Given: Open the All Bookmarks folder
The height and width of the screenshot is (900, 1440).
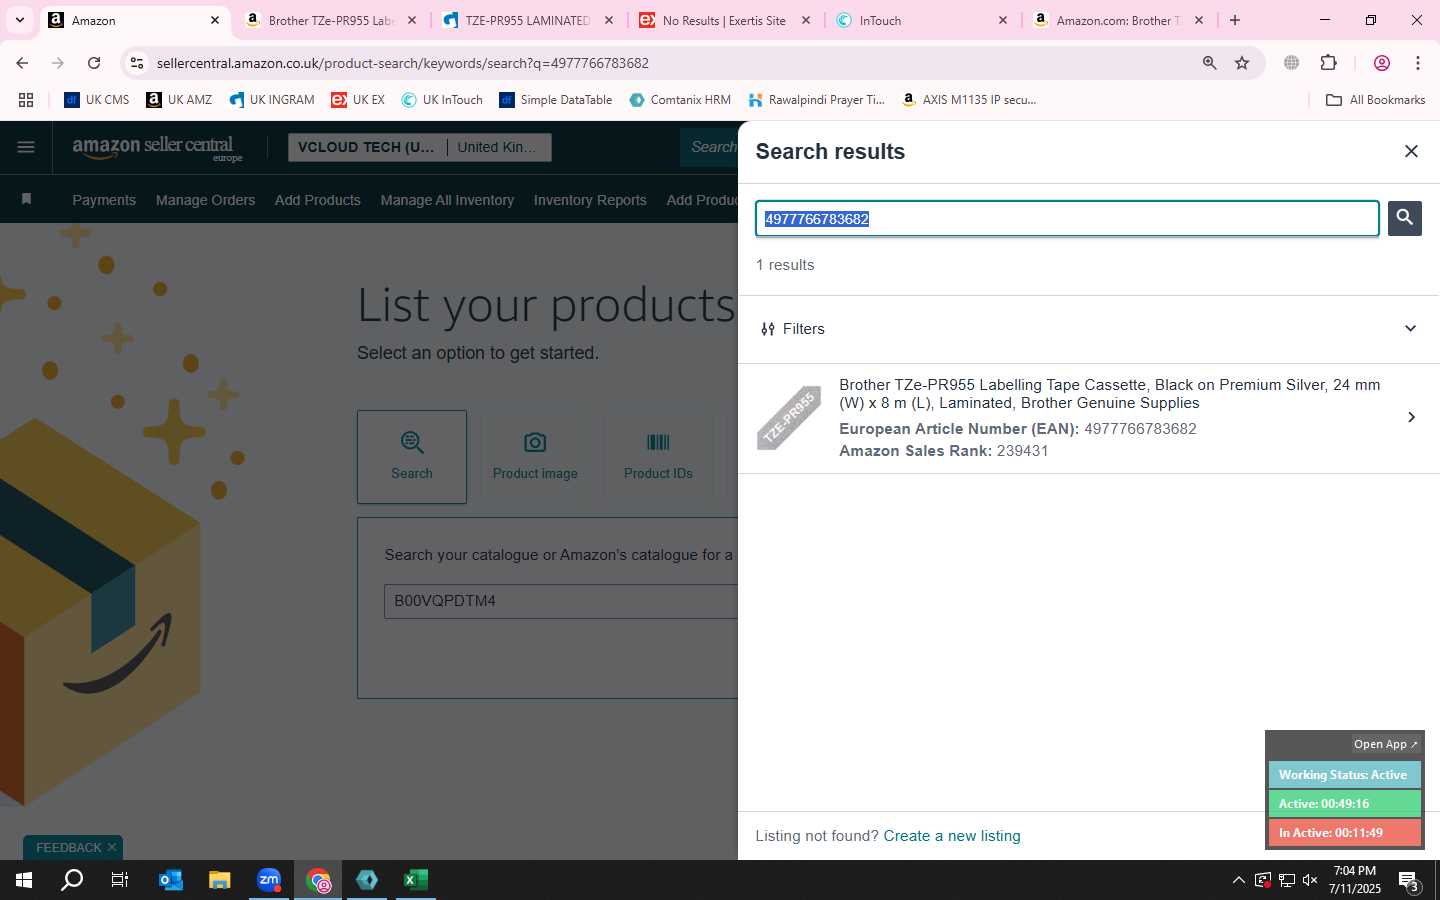Looking at the screenshot, I should [x=1375, y=100].
